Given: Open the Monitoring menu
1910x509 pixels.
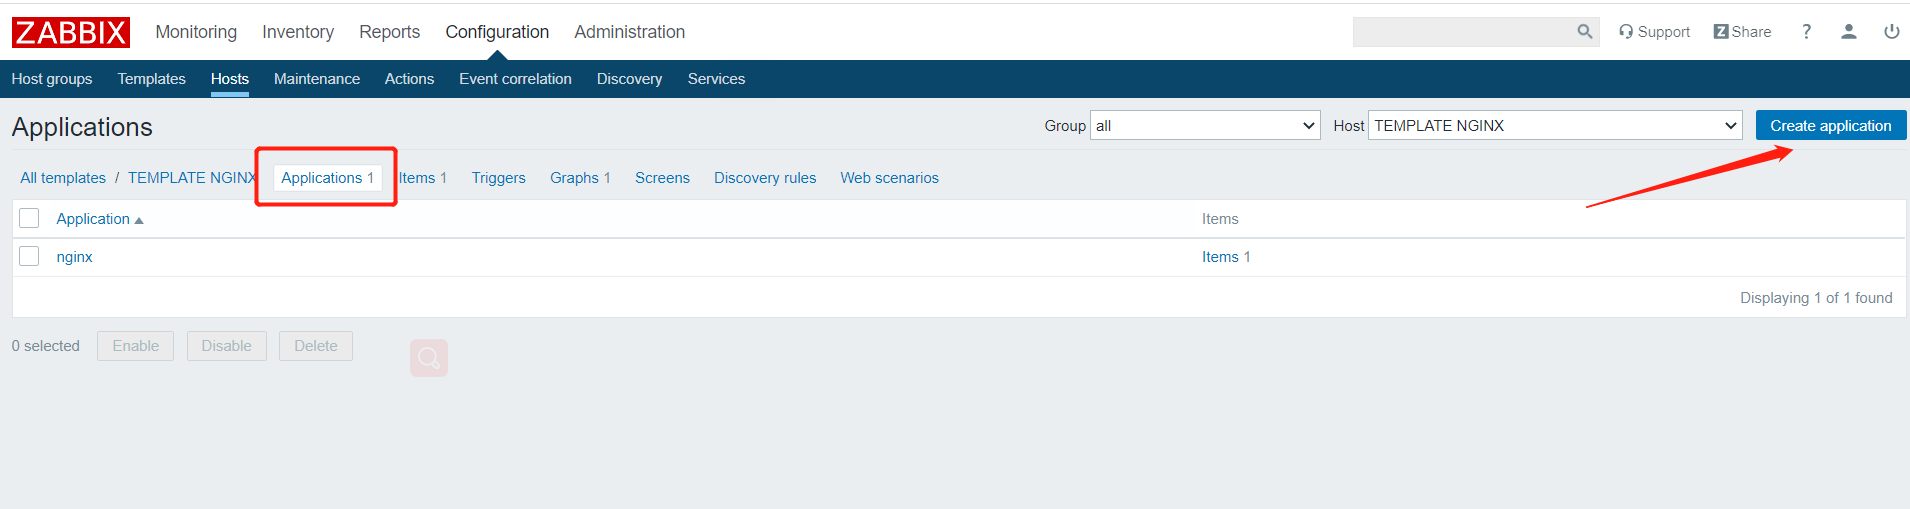Looking at the screenshot, I should [x=196, y=32].
